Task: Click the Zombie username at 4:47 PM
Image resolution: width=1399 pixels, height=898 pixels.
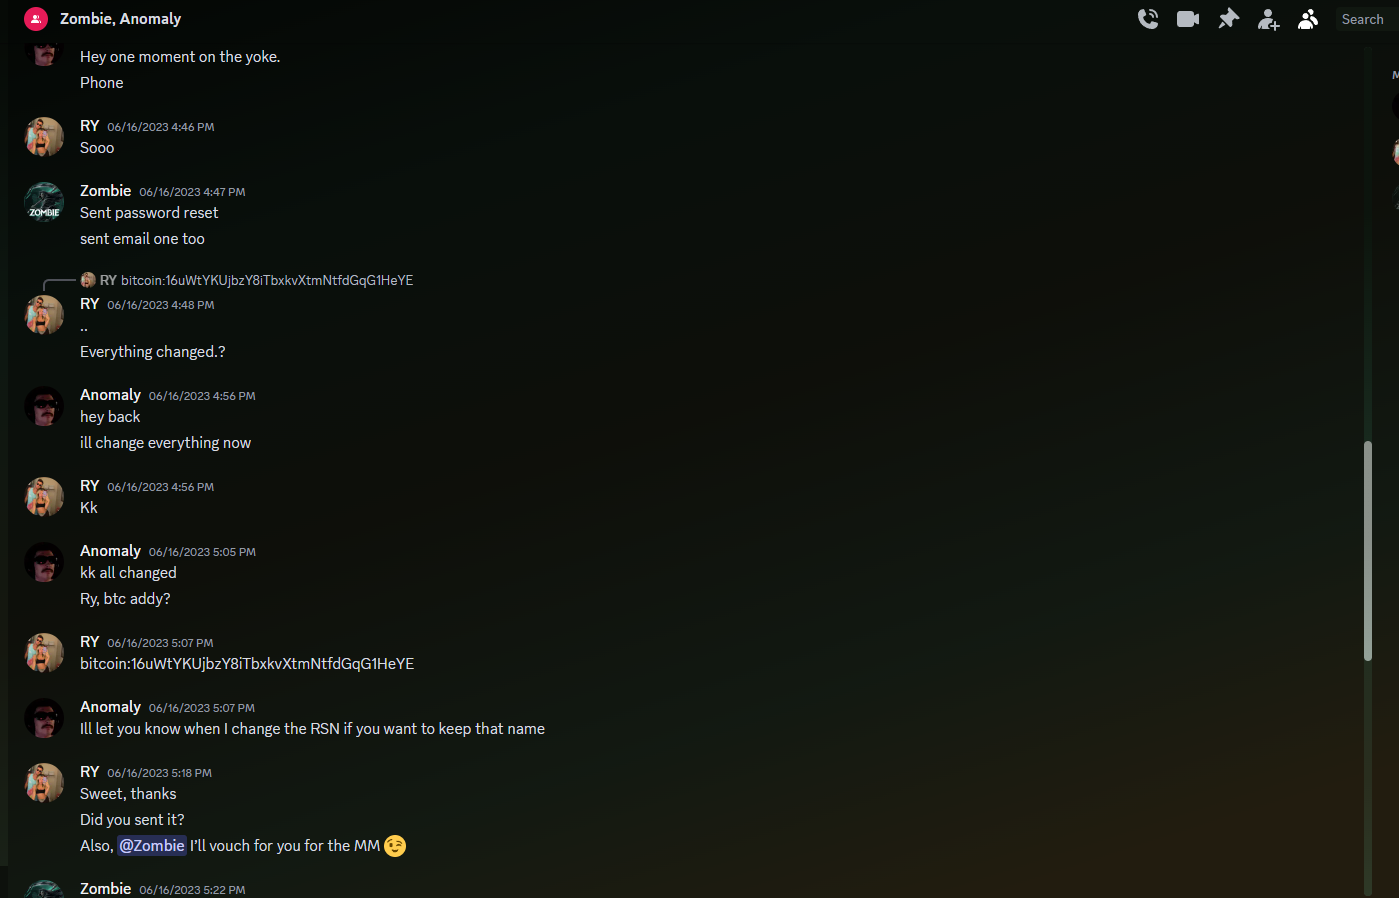Action: 105,191
